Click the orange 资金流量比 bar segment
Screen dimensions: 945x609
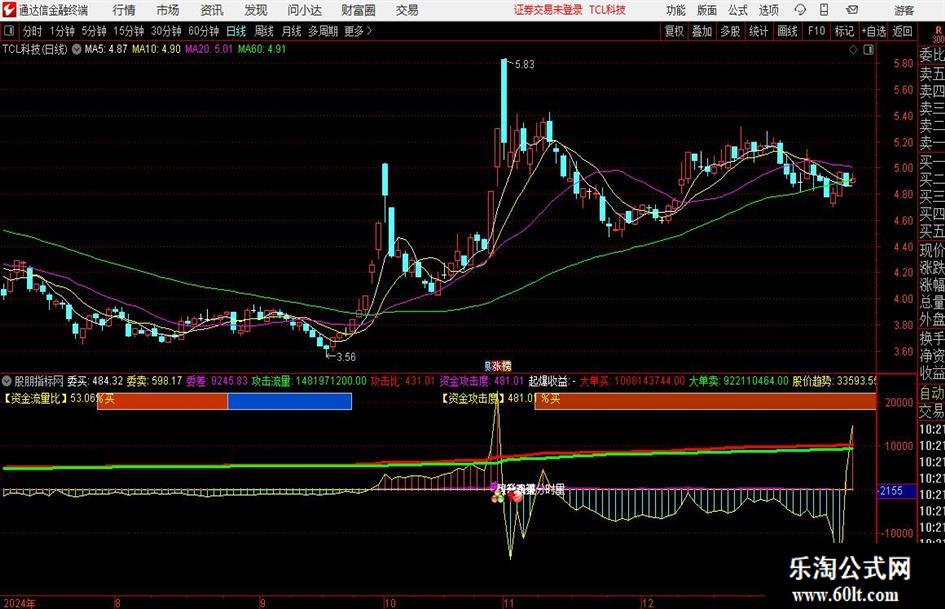click(x=162, y=400)
